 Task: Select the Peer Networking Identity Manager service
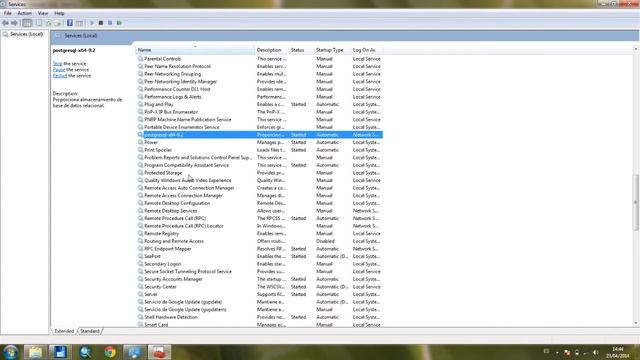(181, 82)
